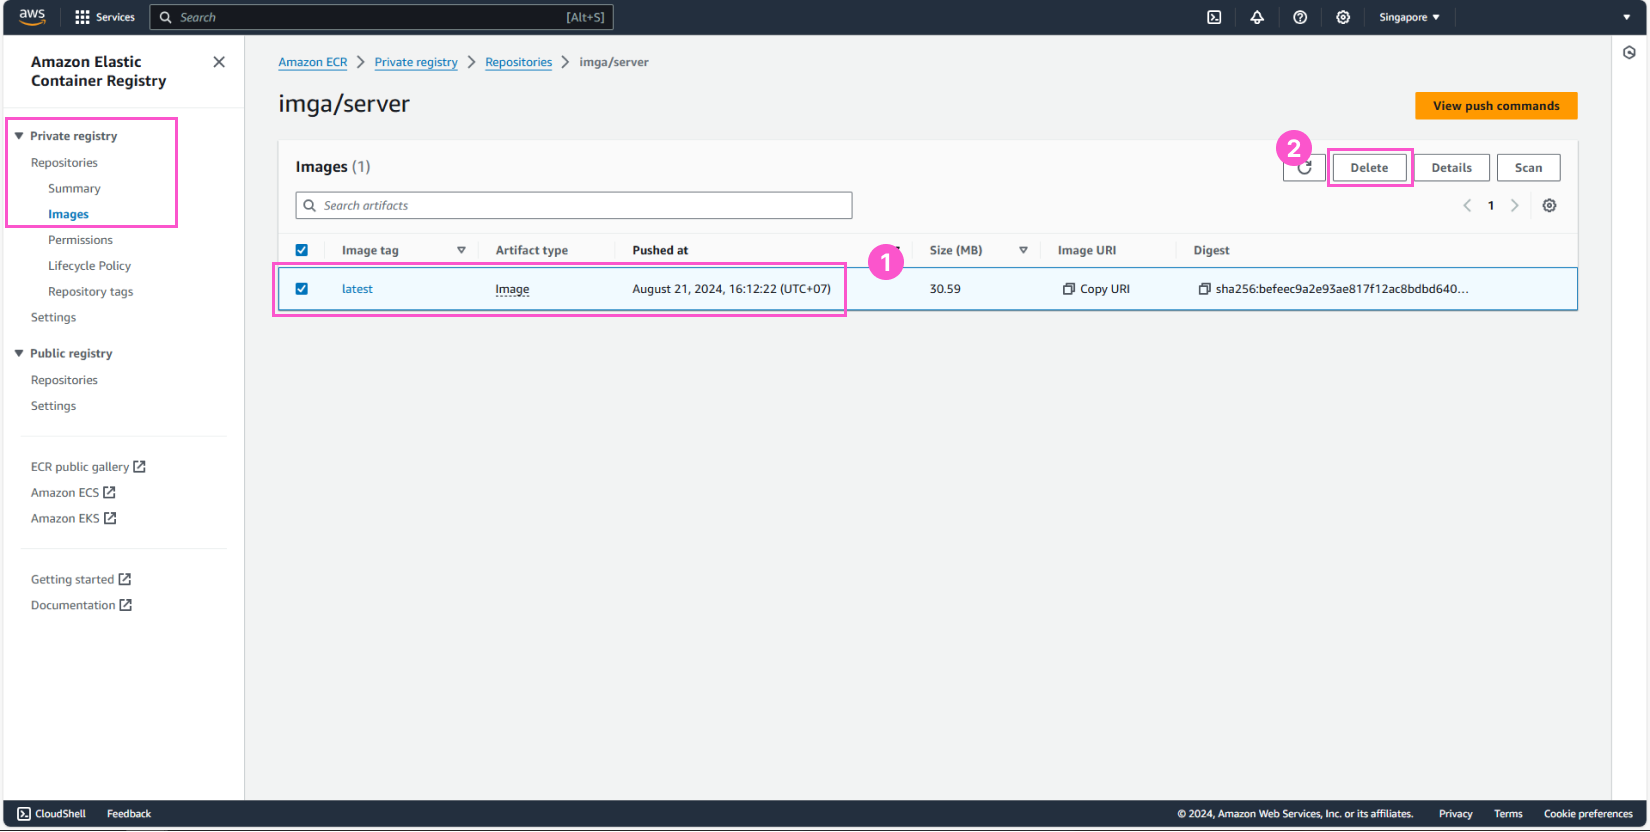Open CloudShell in the footer
1650x832 pixels.
[52, 814]
